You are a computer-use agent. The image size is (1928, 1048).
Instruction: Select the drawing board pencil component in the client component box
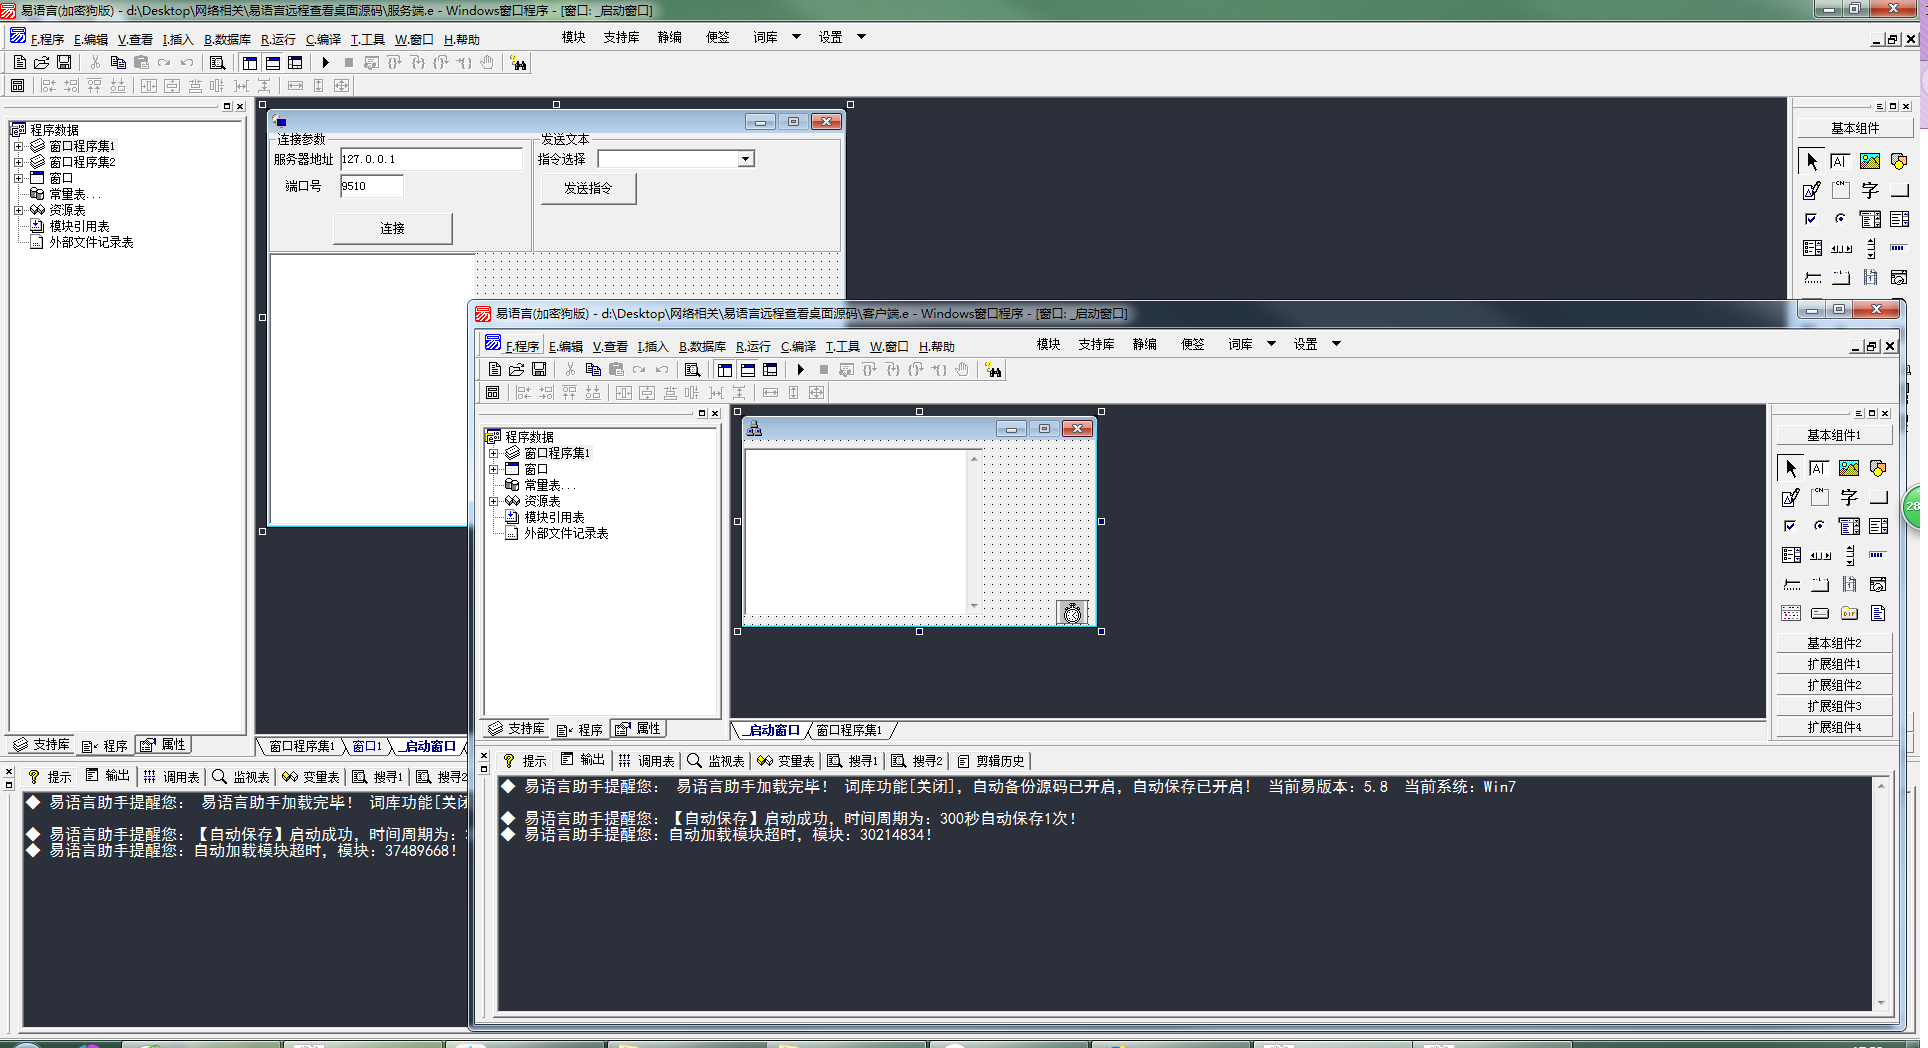pos(1790,497)
